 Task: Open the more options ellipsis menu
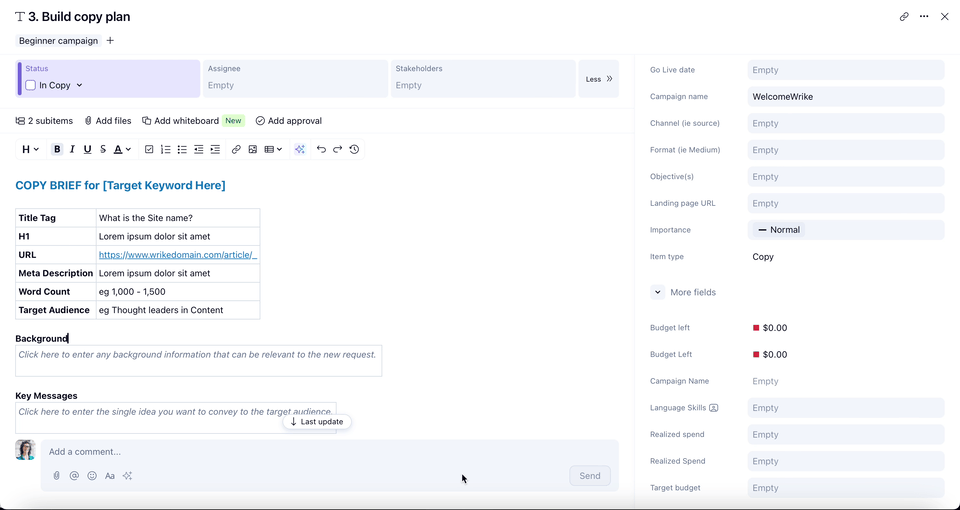click(924, 17)
